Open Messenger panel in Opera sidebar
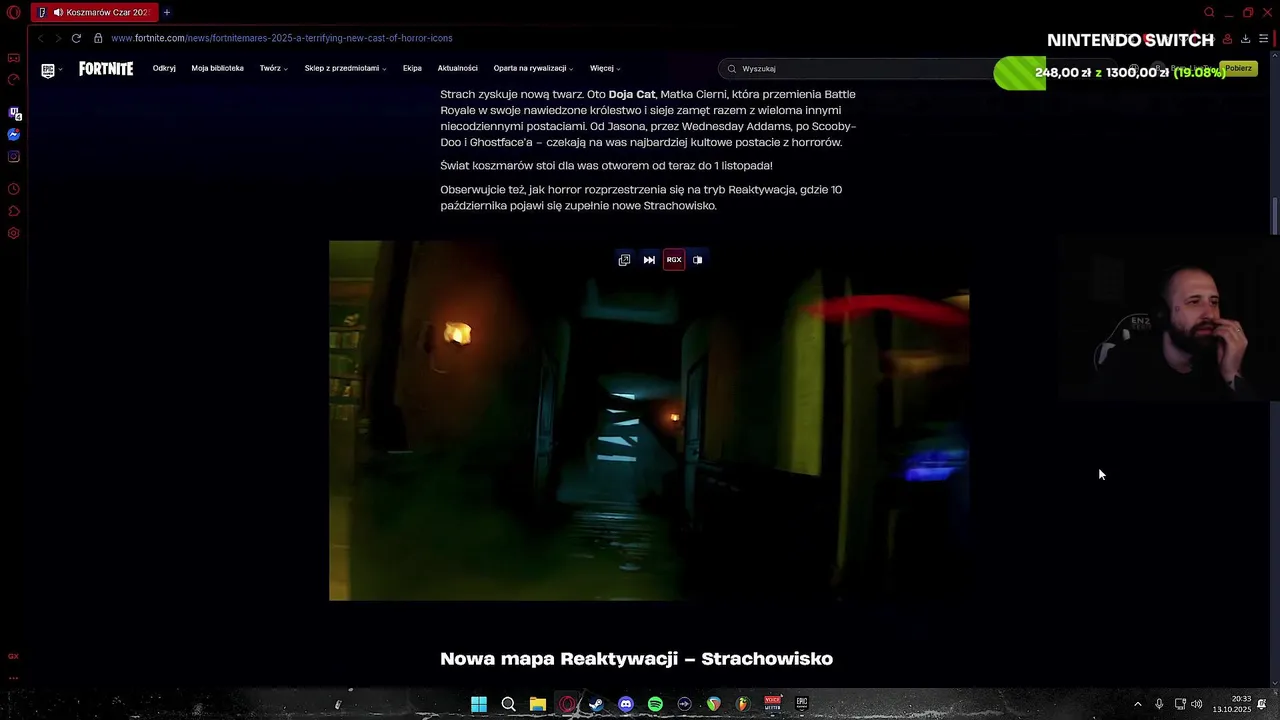 14,134
